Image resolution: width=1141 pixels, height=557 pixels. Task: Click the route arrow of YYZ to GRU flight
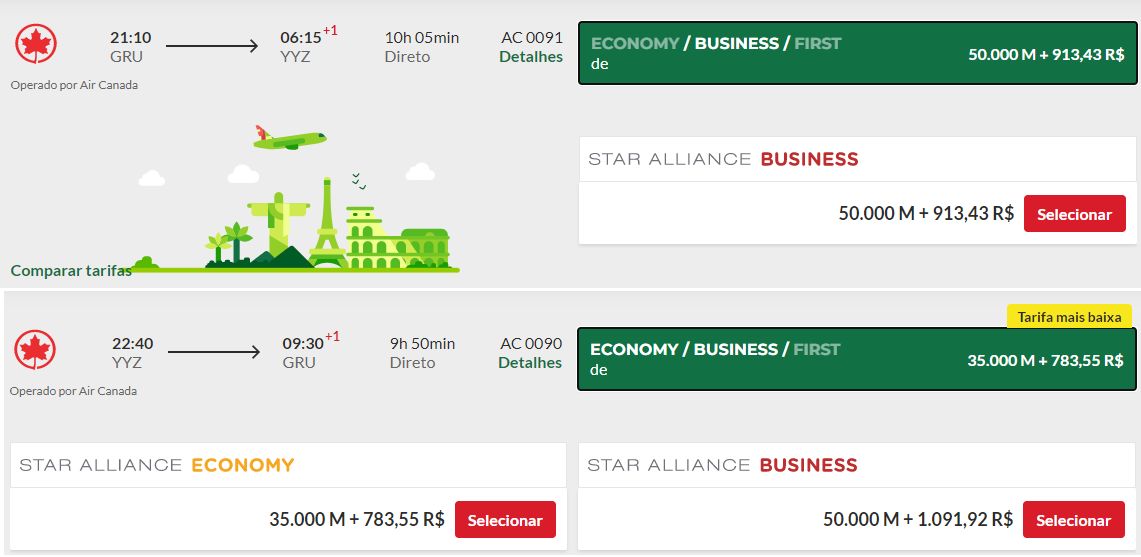(x=213, y=352)
